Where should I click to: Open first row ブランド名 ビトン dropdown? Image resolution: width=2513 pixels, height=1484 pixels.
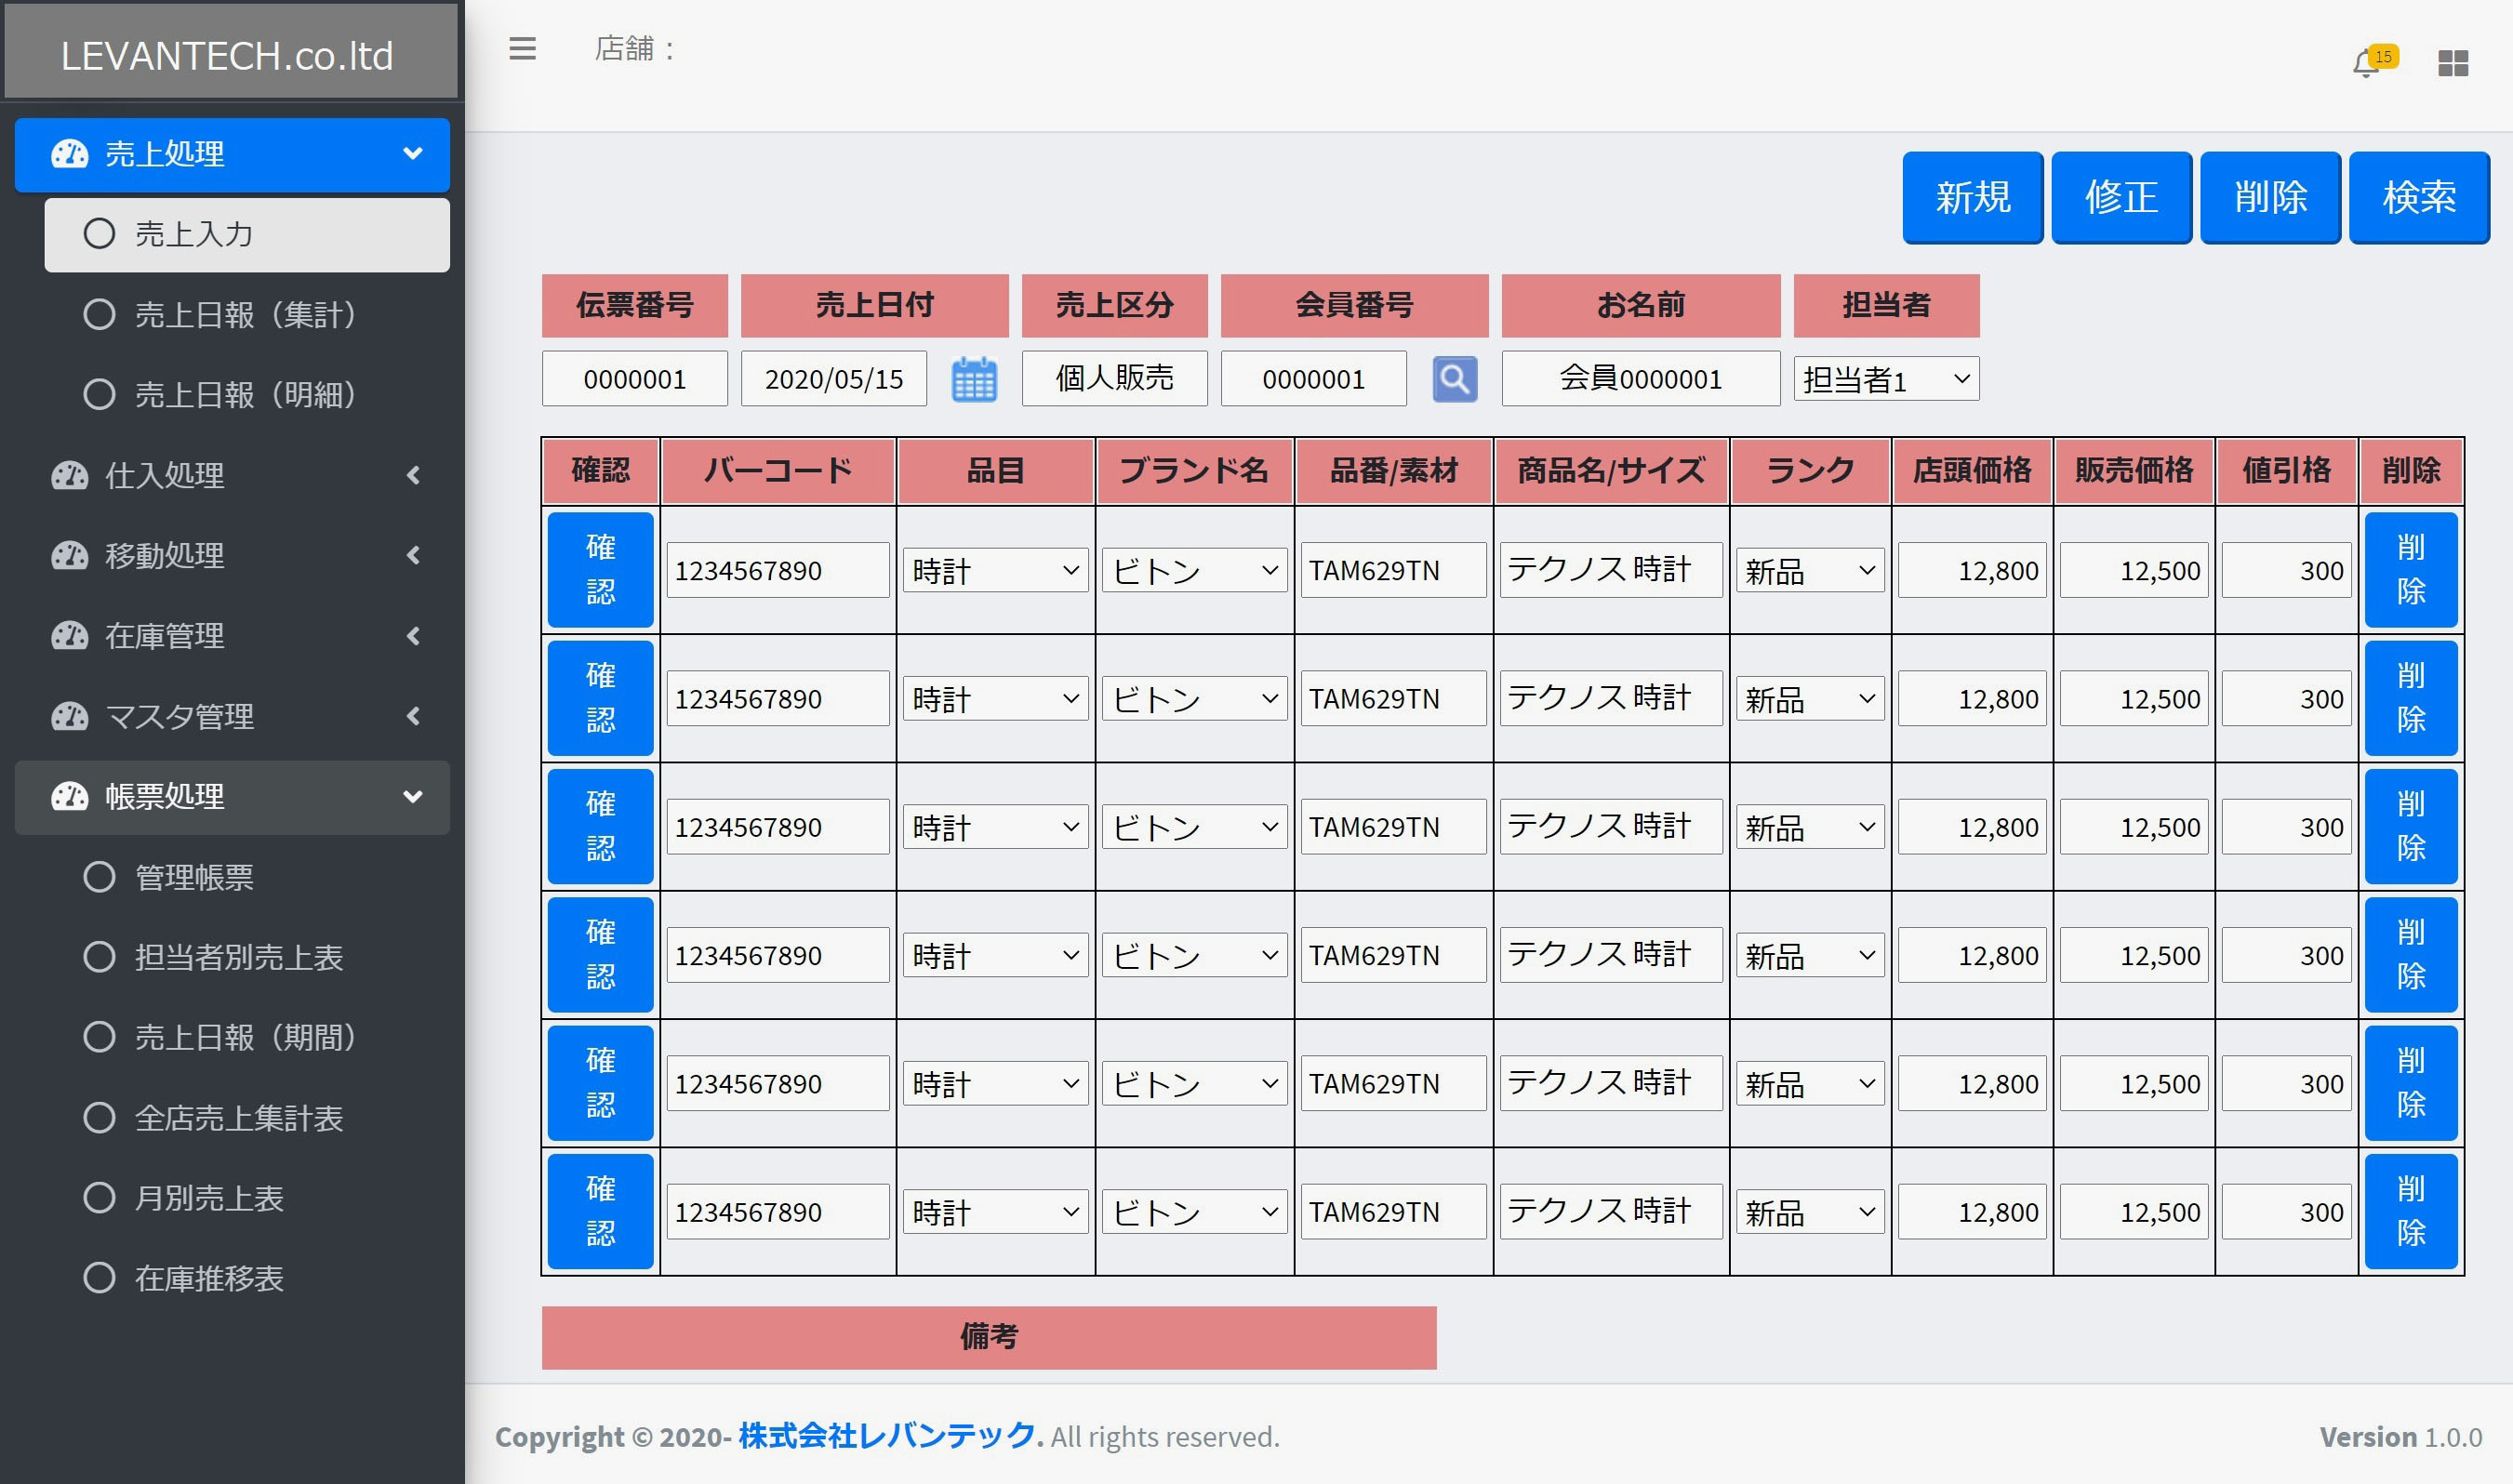coord(1194,571)
